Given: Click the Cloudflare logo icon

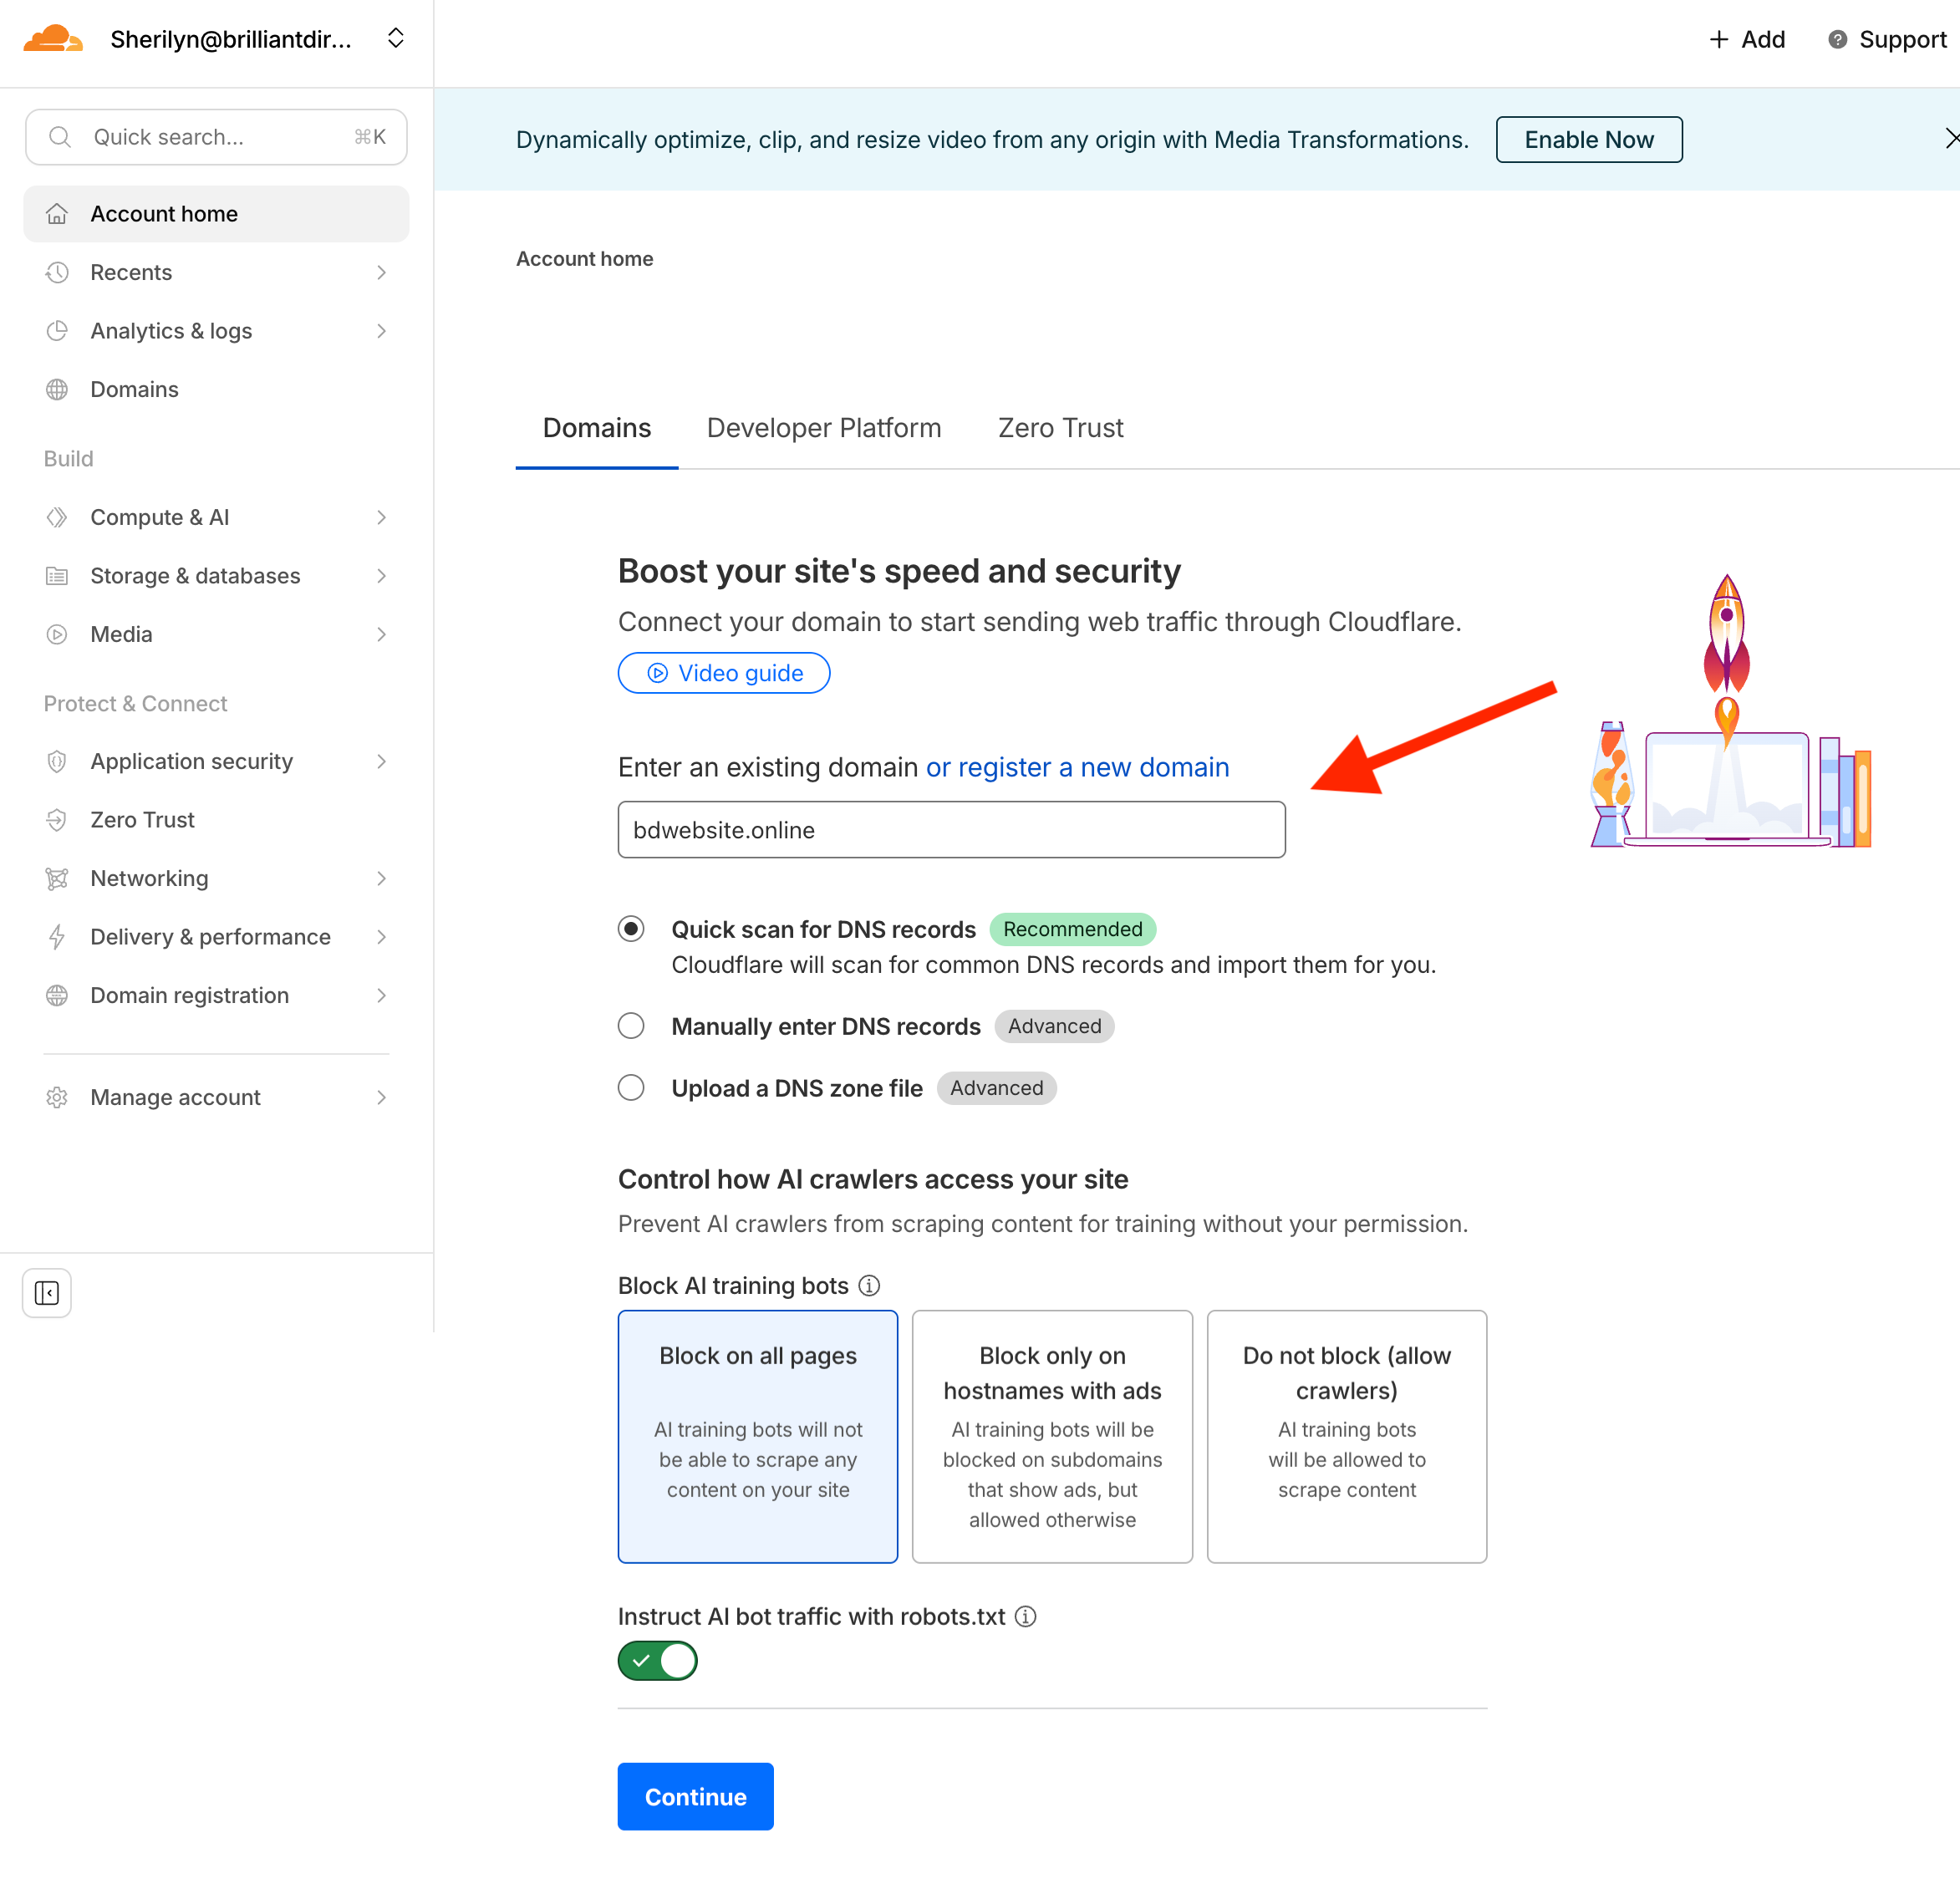Looking at the screenshot, I should (x=52, y=39).
